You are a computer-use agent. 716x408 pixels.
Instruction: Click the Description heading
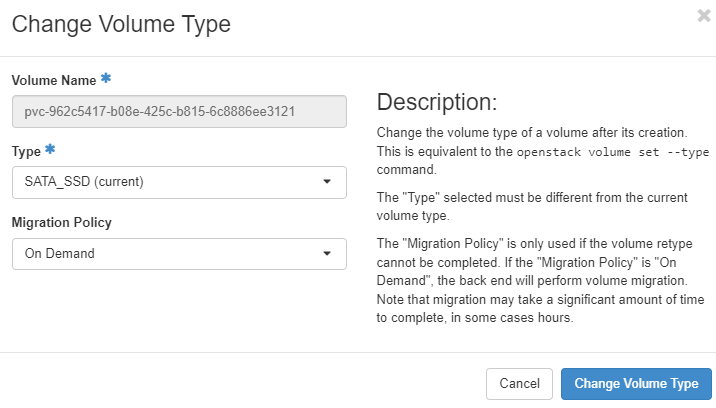[x=436, y=103]
